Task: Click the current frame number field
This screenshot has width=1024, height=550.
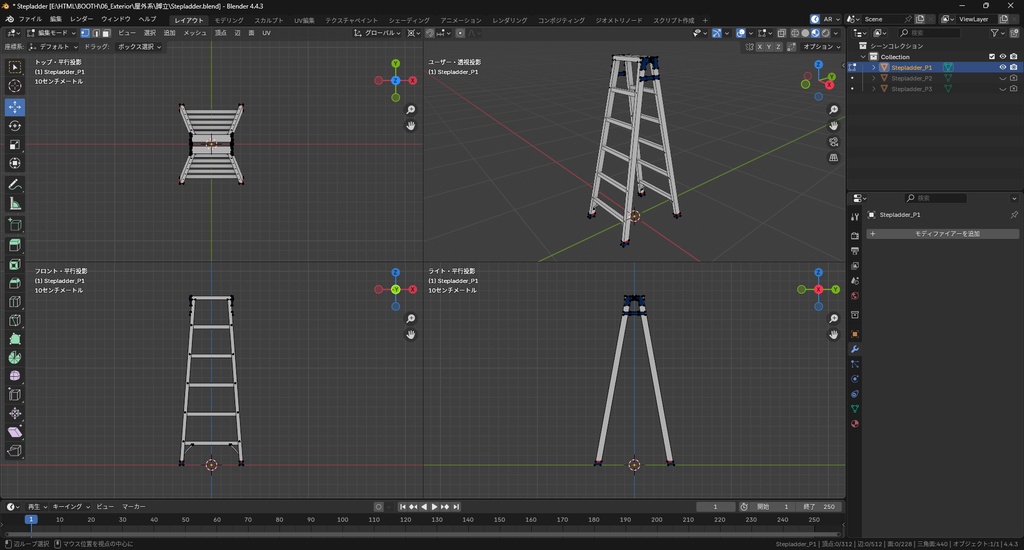Action: pyautogui.click(x=716, y=507)
